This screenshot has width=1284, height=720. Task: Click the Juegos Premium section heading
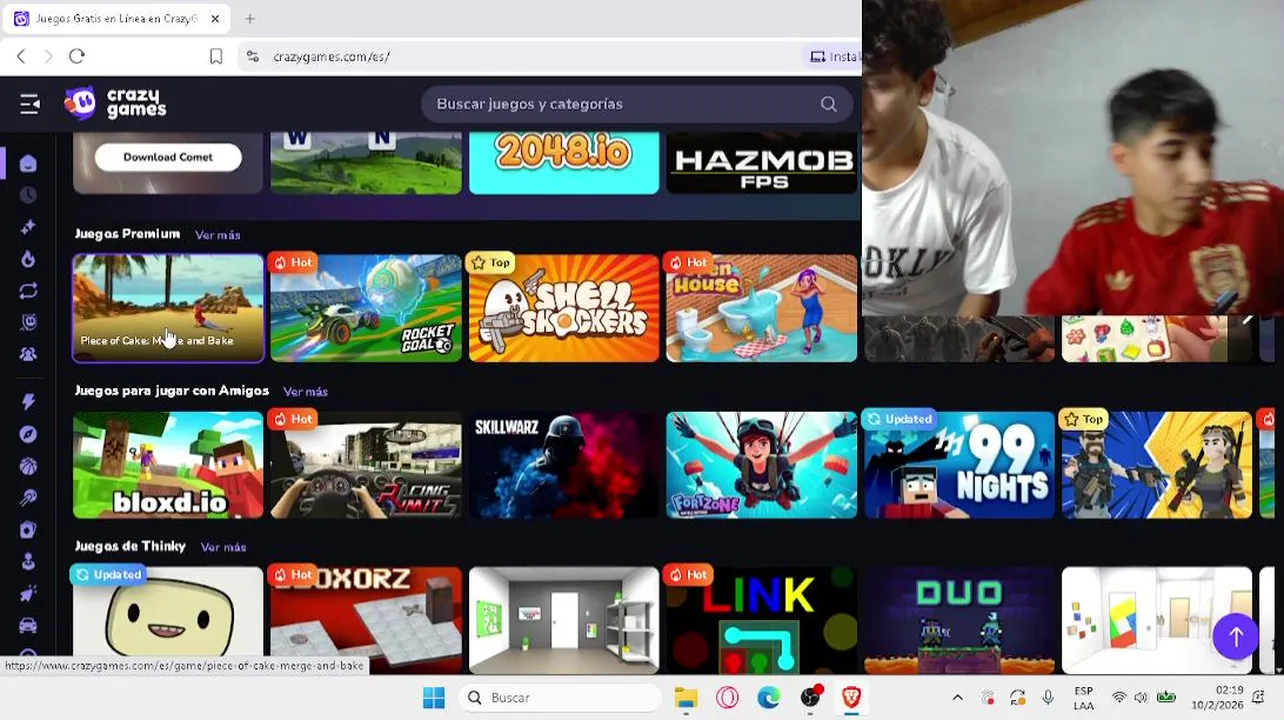(x=127, y=234)
